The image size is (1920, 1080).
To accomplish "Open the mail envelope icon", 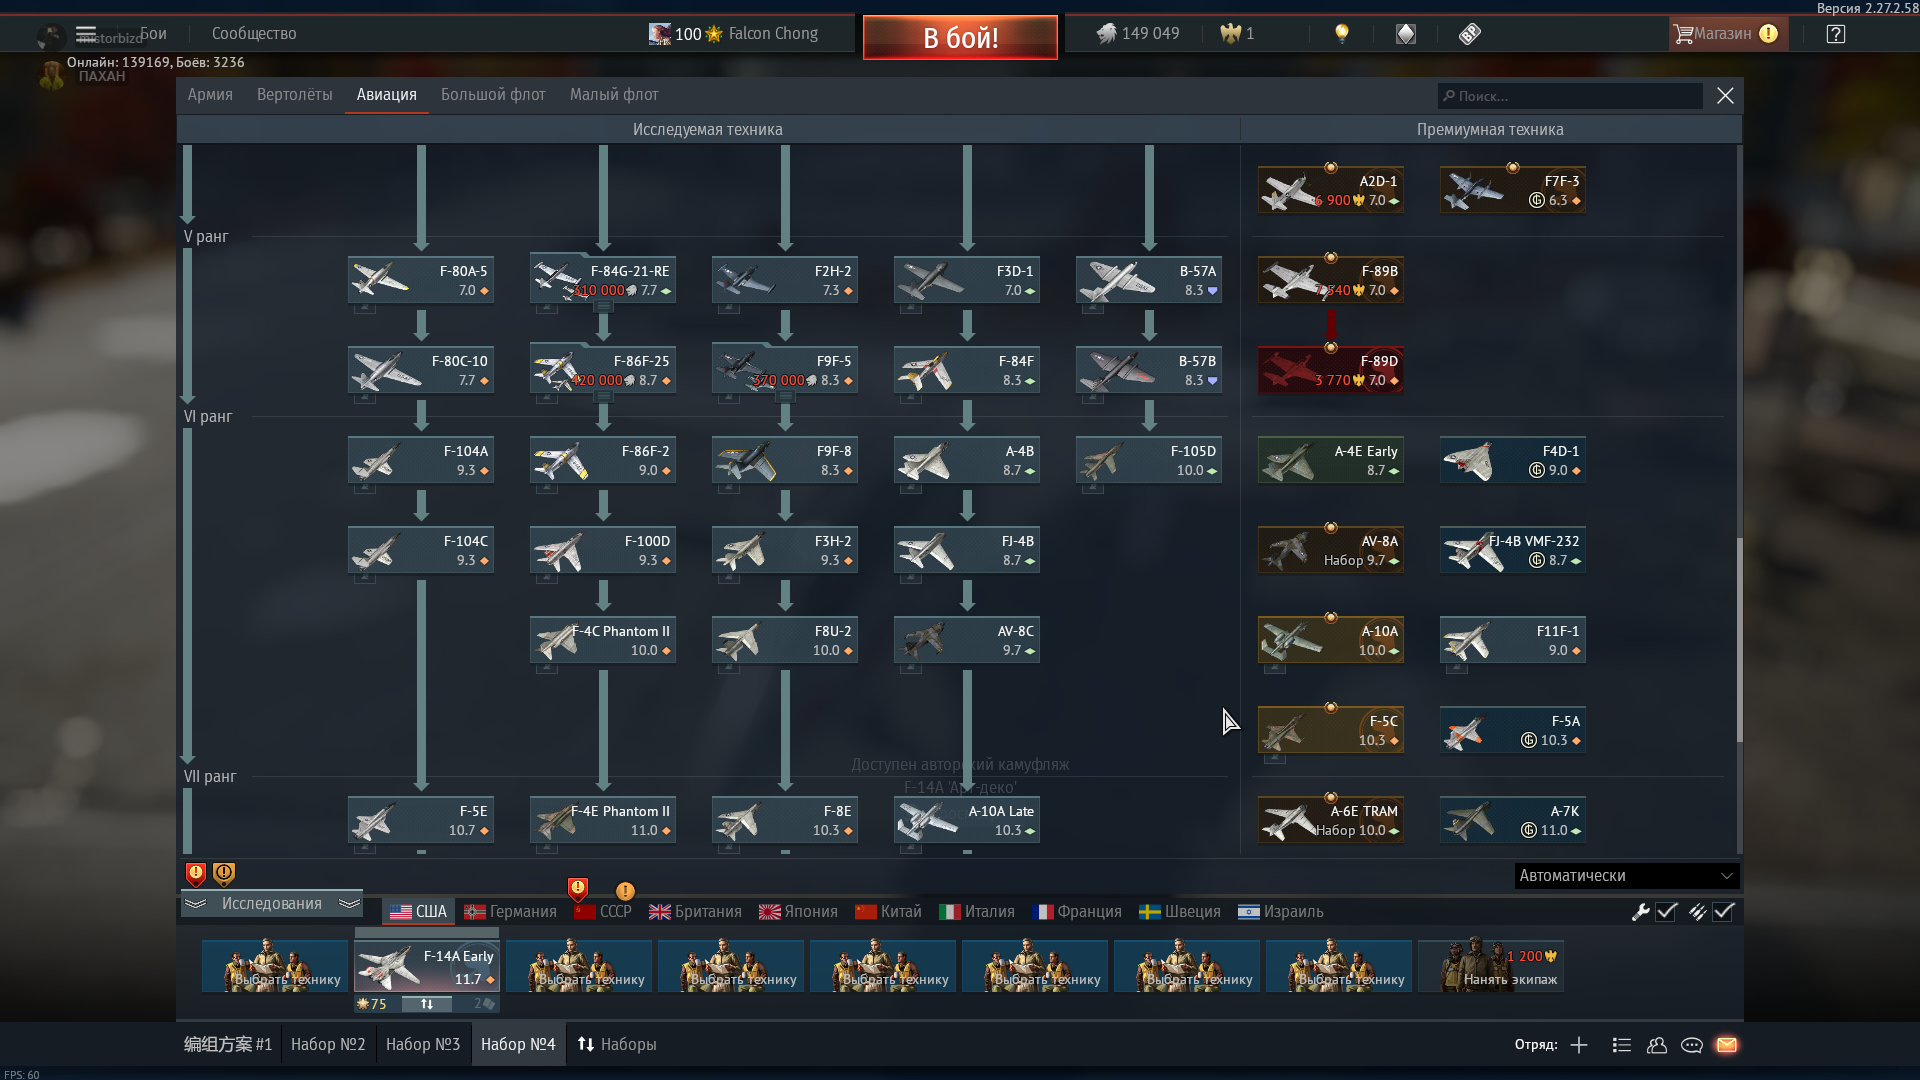I will point(1727,1044).
